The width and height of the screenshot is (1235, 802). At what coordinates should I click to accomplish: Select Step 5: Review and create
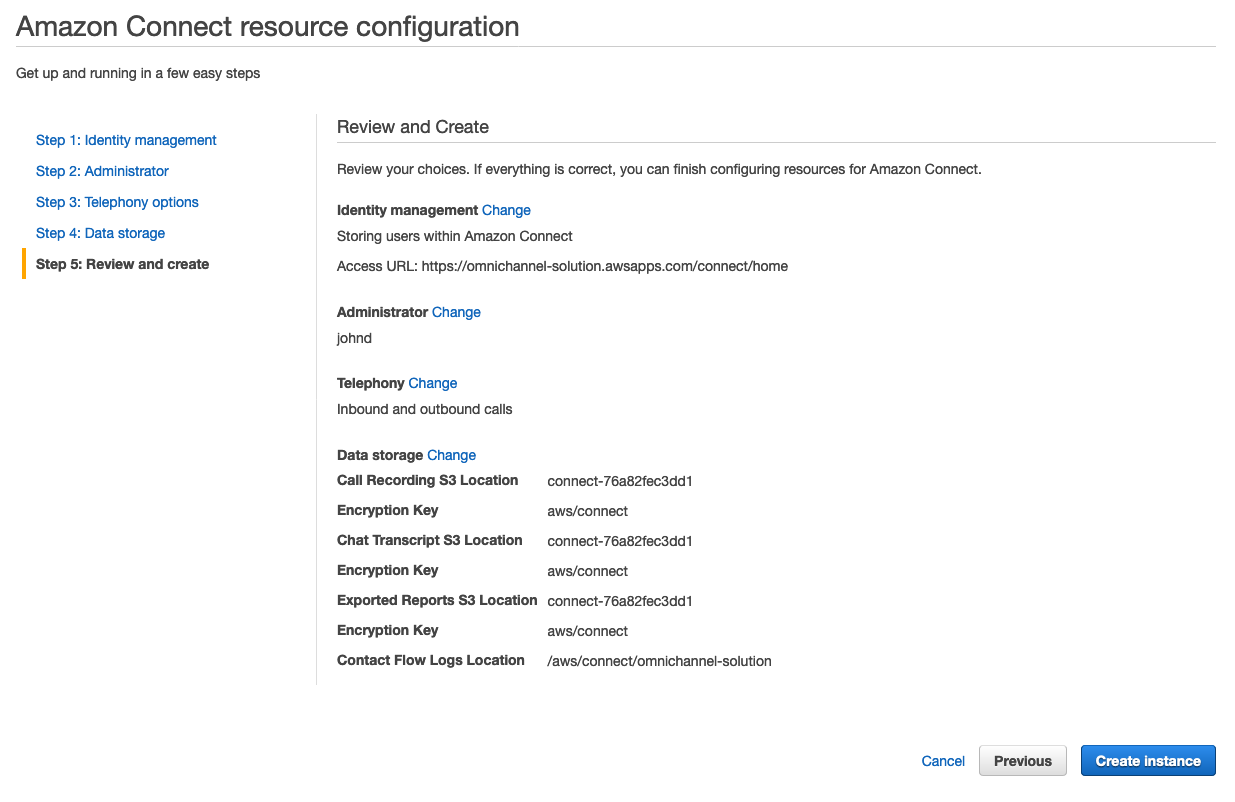pos(122,264)
